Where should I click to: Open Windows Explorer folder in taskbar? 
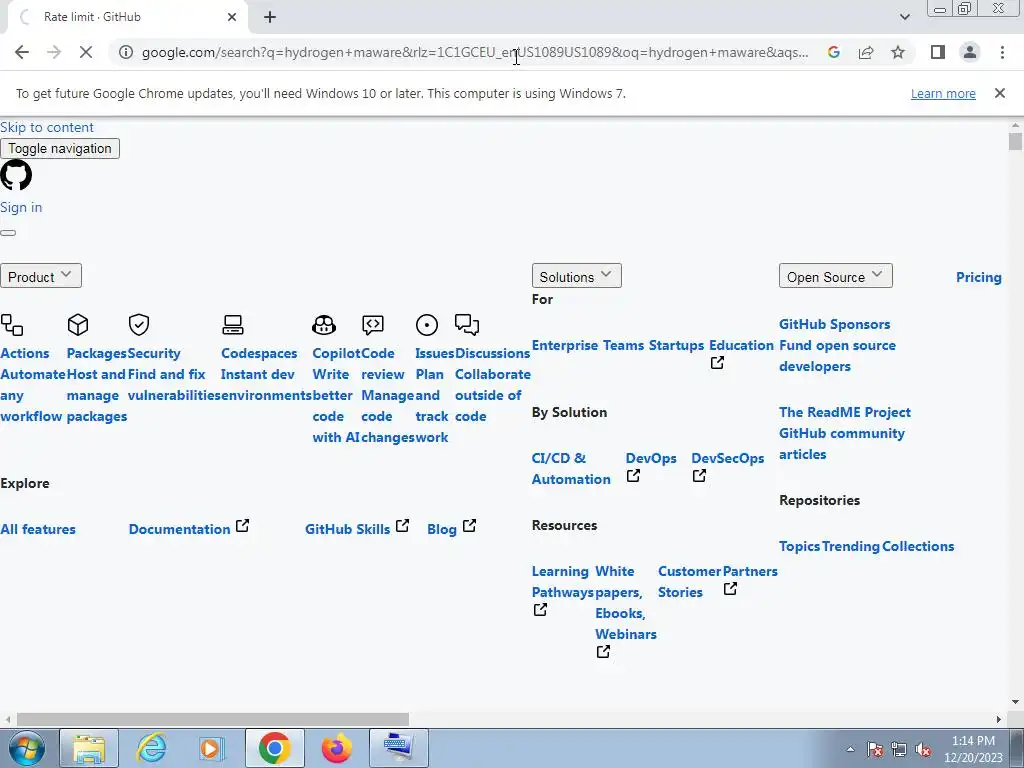pos(89,748)
